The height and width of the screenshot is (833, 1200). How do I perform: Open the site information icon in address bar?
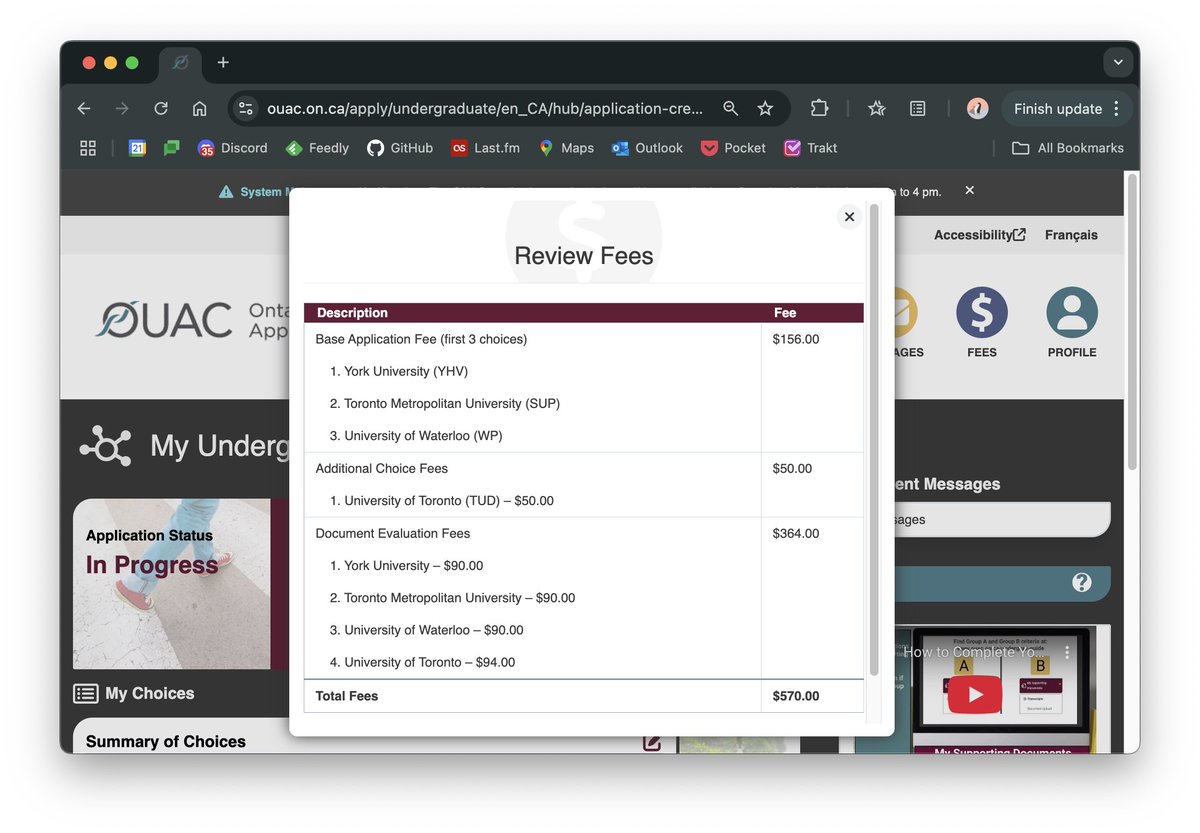click(x=247, y=108)
